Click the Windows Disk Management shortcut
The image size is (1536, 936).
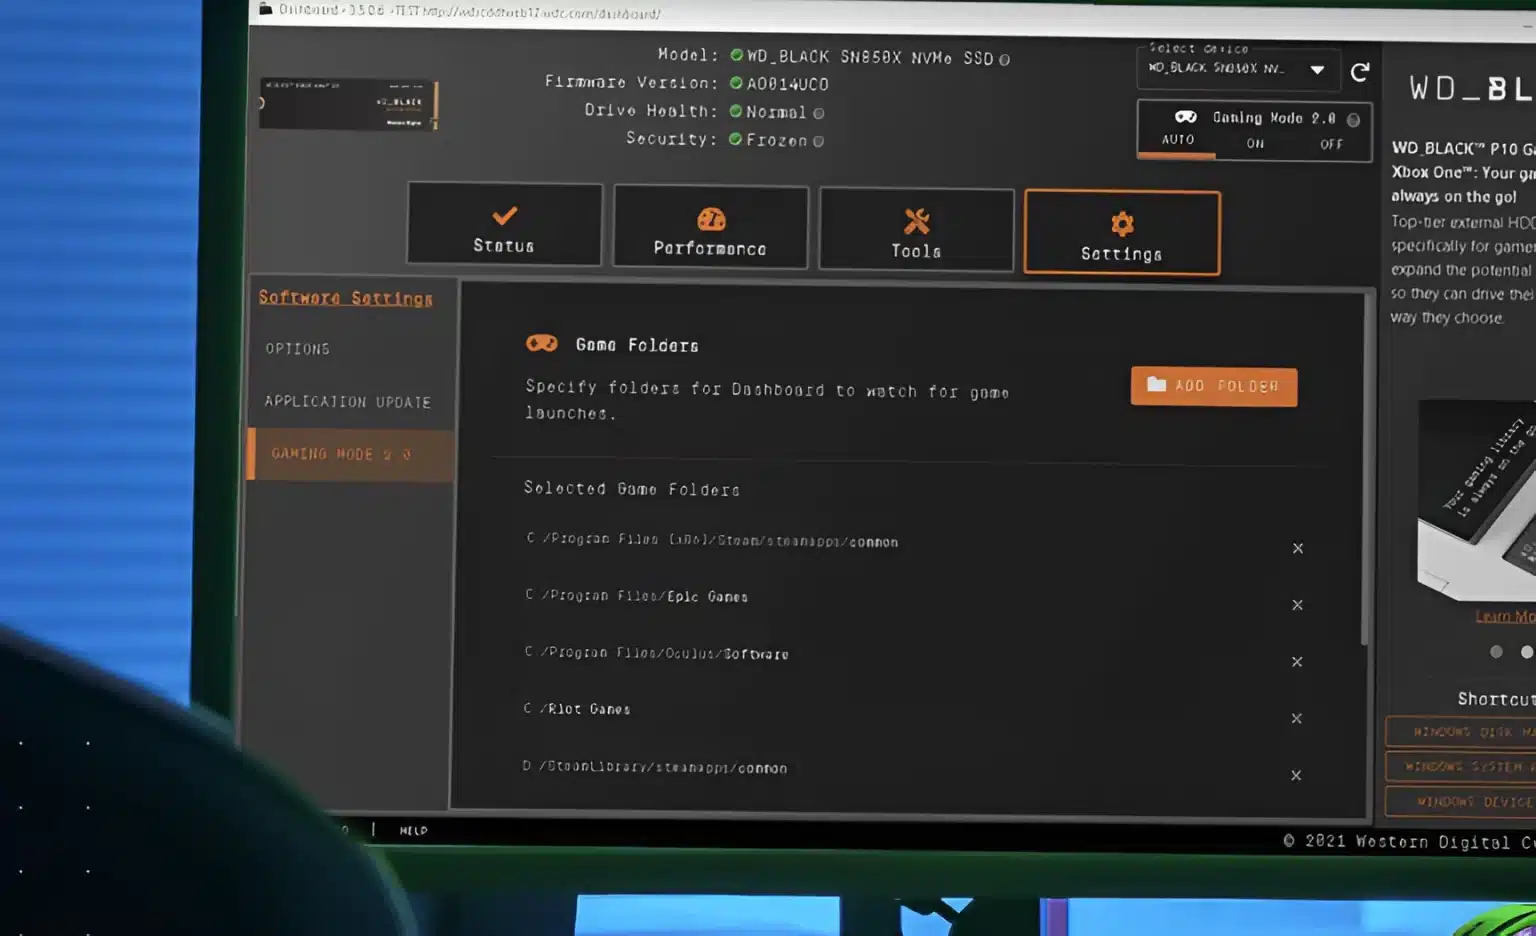pyautogui.click(x=1462, y=732)
